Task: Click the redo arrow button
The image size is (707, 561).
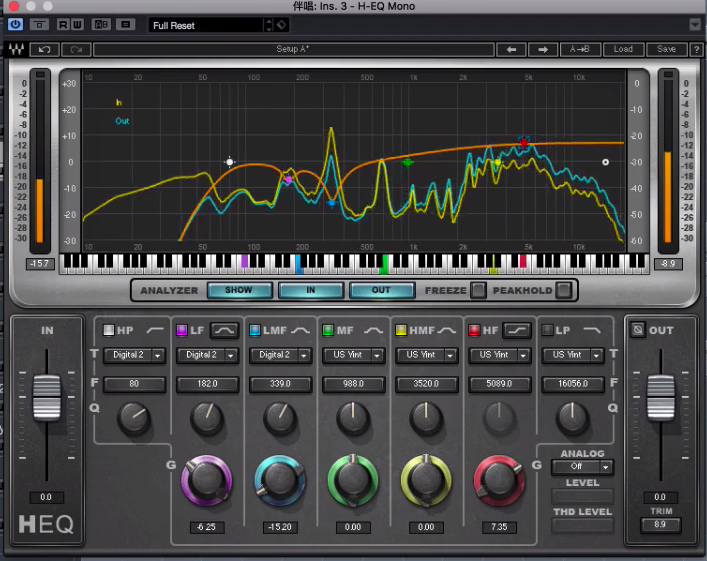Action: [76, 49]
